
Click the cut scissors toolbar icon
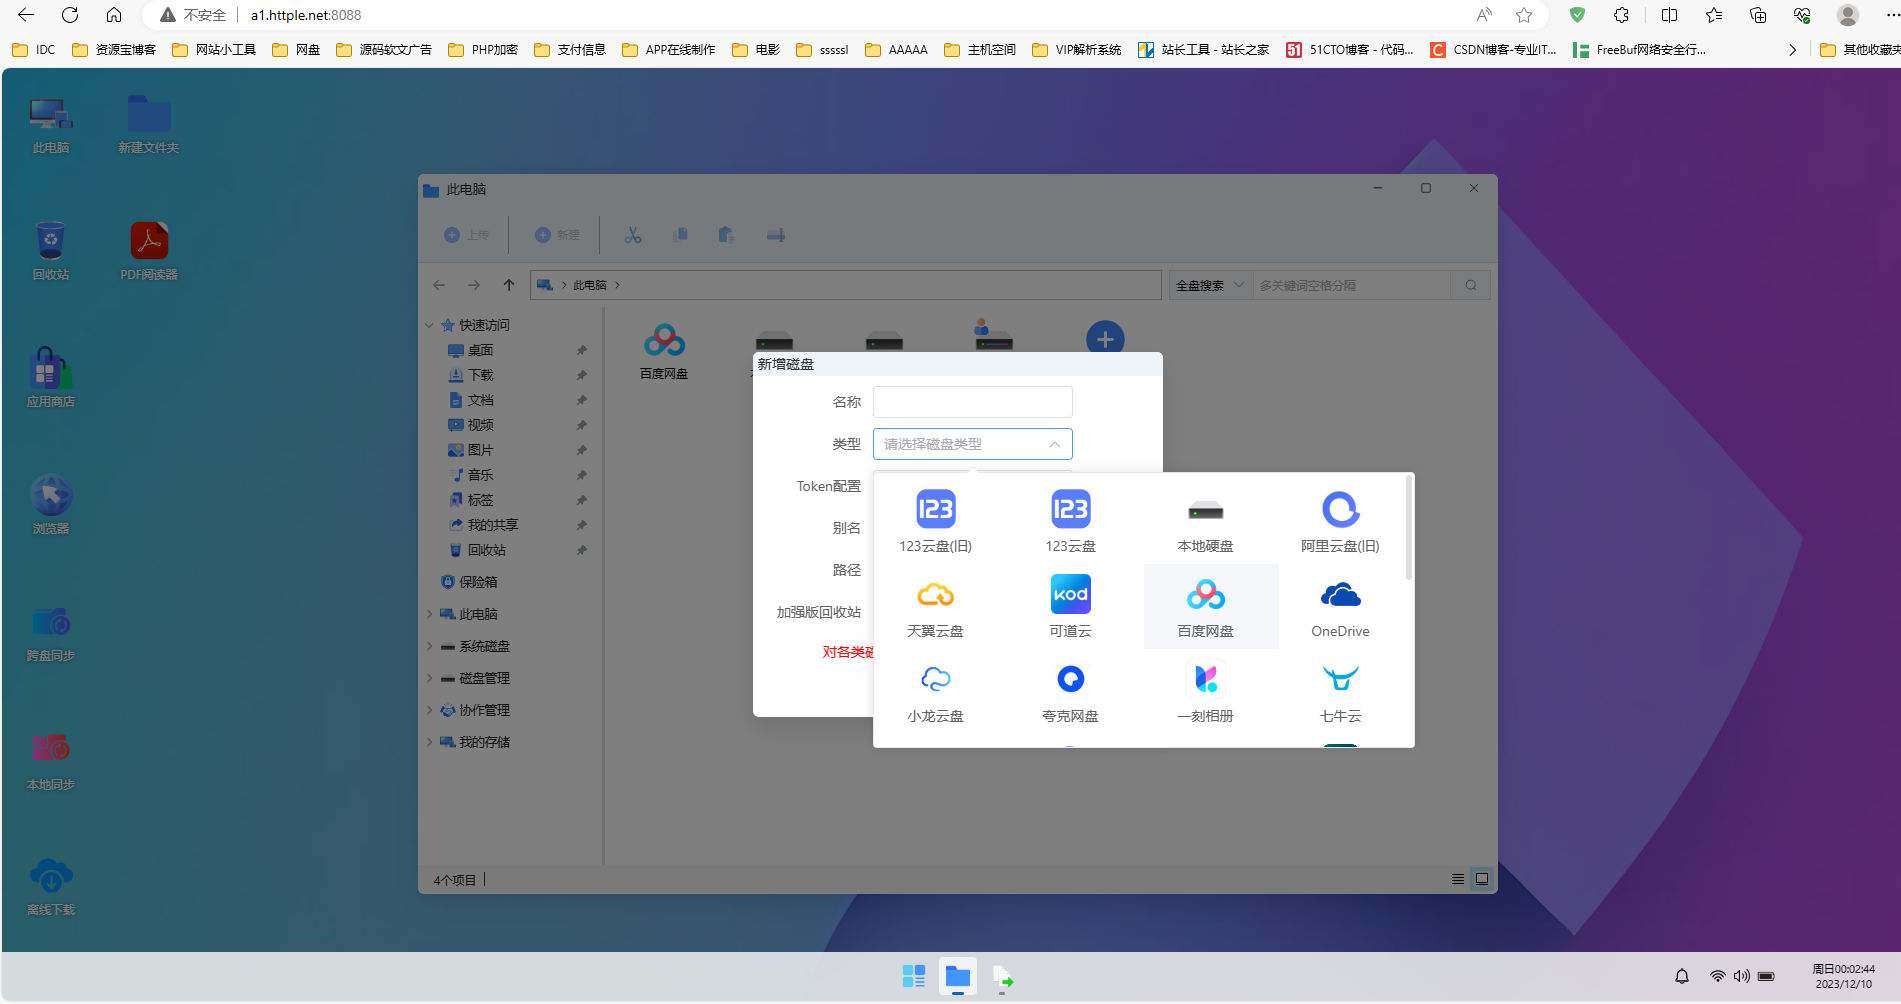[x=633, y=235]
